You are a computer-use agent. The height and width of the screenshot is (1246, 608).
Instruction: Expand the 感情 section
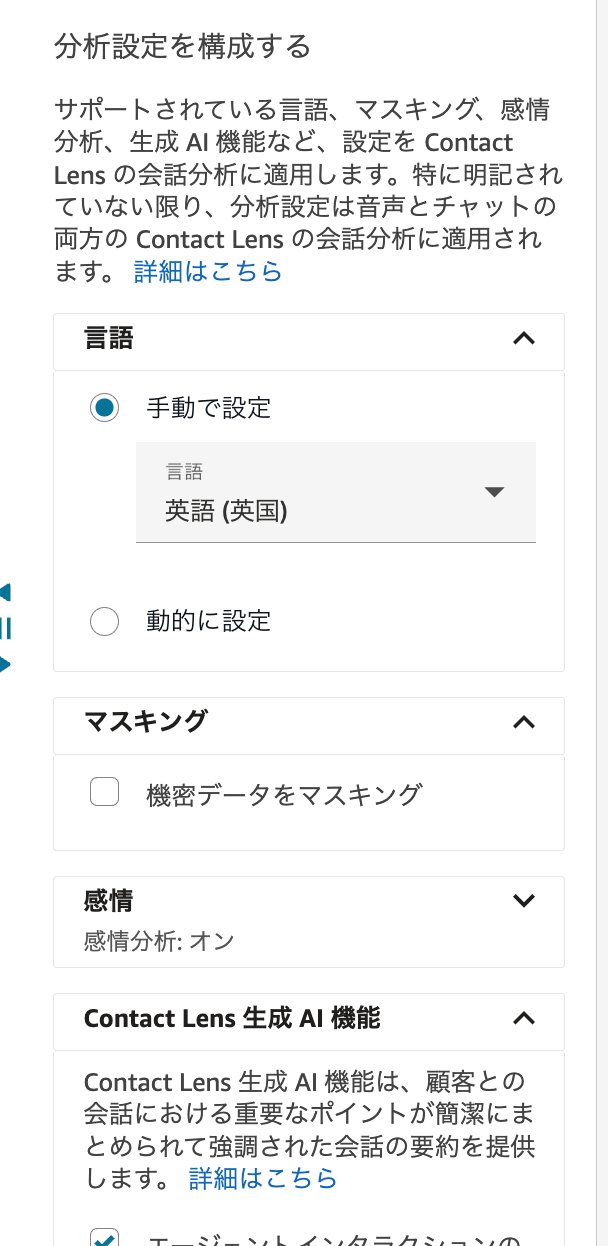click(x=525, y=900)
